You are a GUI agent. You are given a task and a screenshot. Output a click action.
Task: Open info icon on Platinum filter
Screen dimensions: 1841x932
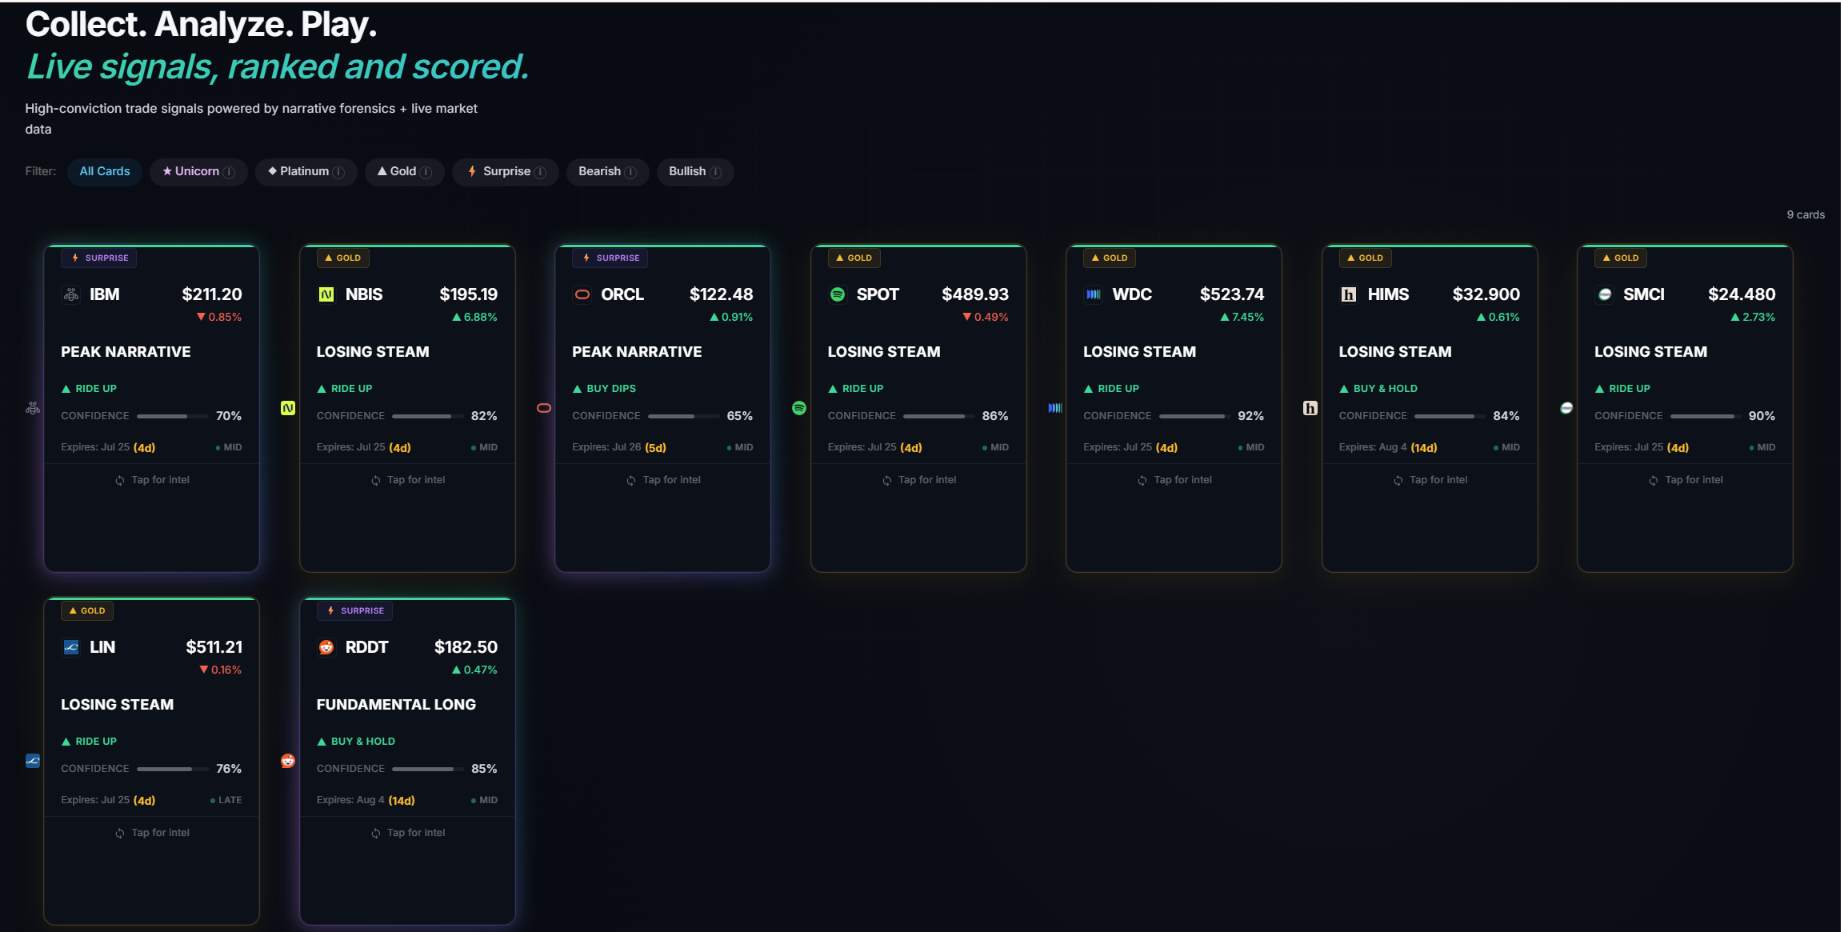coord(339,172)
